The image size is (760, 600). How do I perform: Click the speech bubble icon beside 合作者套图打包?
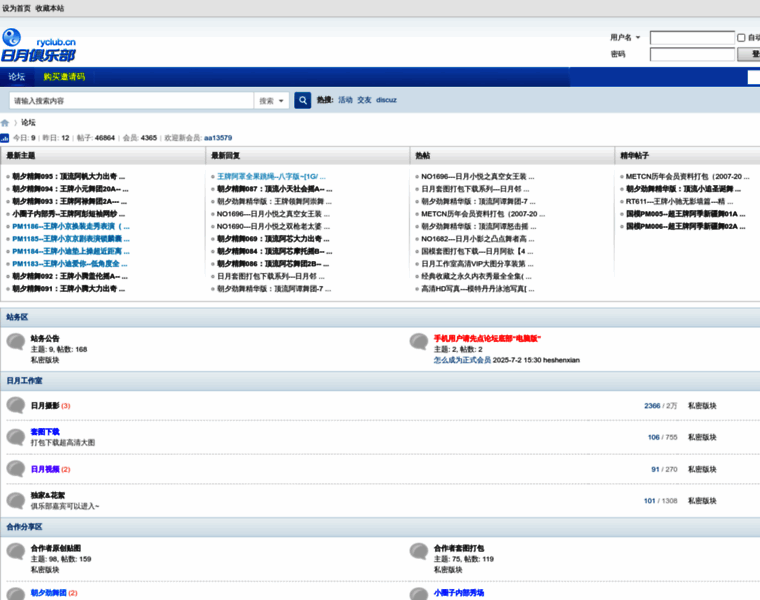point(419,552)
